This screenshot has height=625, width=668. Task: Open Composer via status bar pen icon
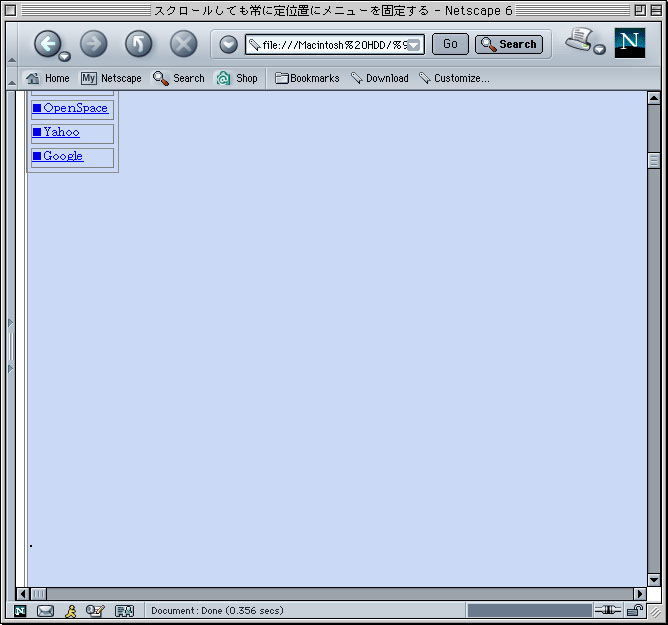pos(95,611)
